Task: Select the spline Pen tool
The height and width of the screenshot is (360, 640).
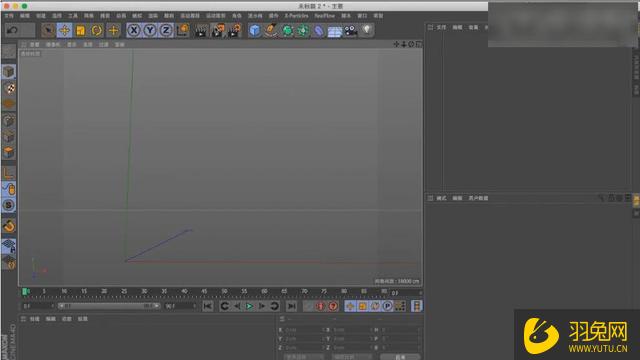Action: 270,31
